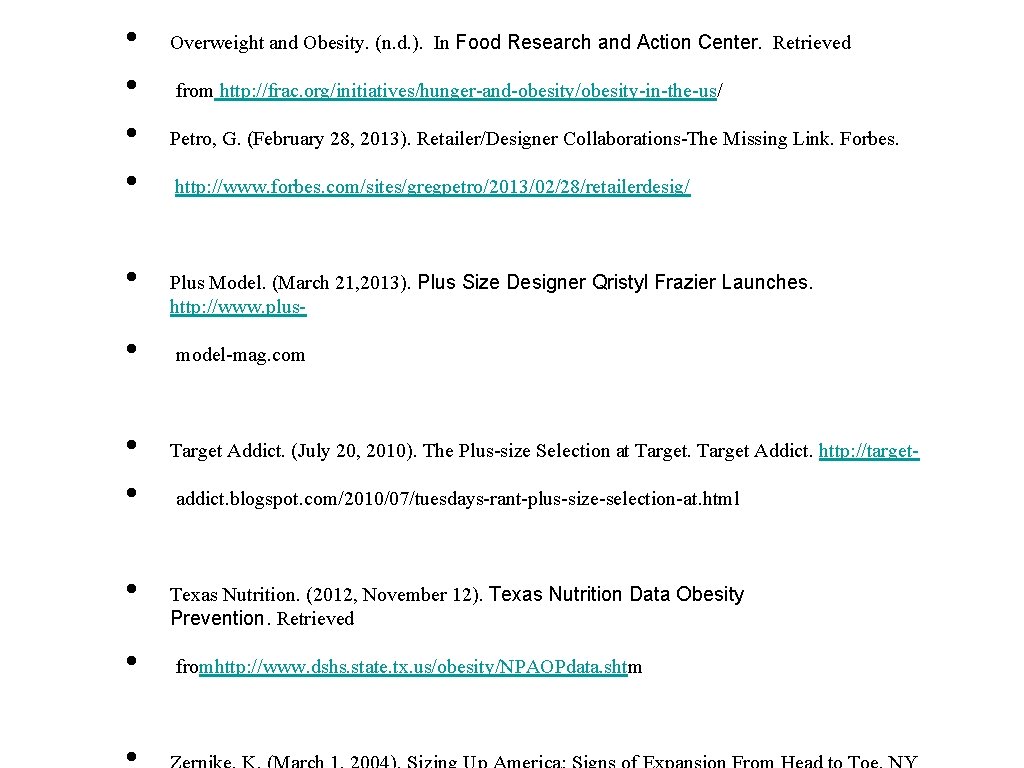Click 'Texas Nutrition Data Obesity' title text

click(616, 594)
